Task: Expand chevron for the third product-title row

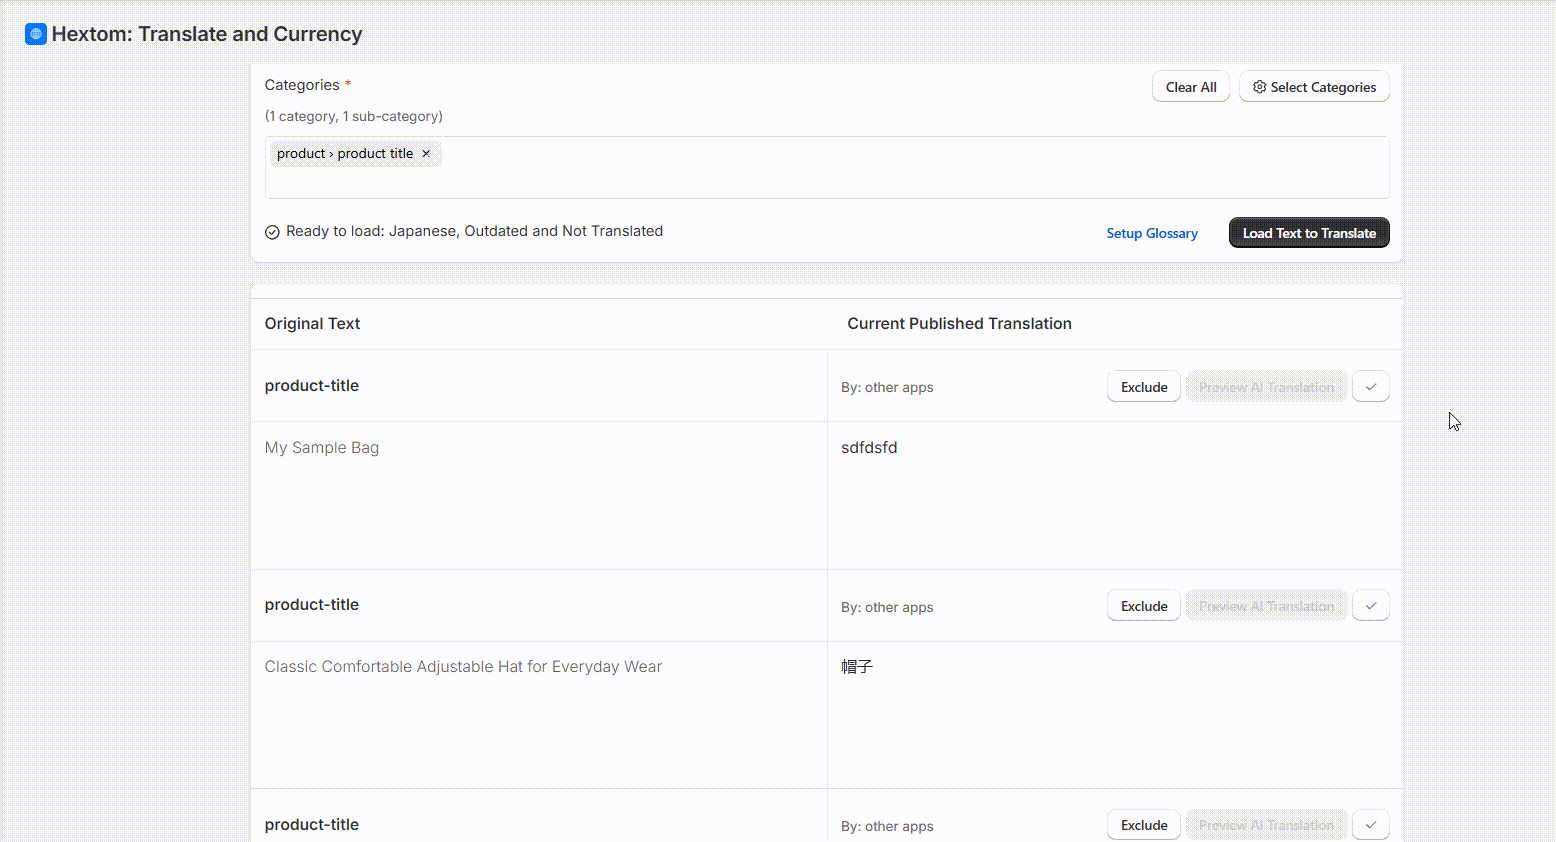Action: pos(1371,825)
